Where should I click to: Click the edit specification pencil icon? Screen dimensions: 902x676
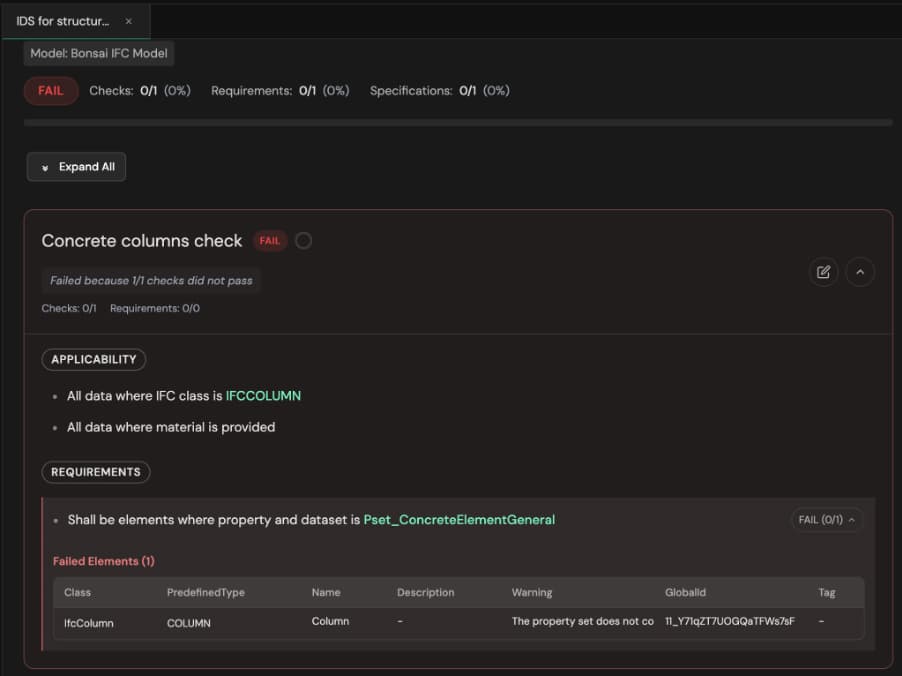coord(823,272)
